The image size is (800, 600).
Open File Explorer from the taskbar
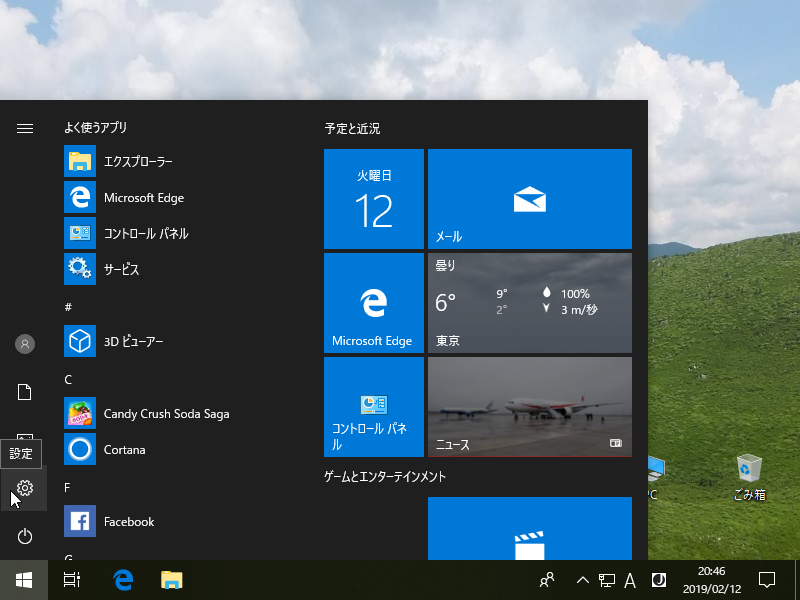tap(171, 580)
